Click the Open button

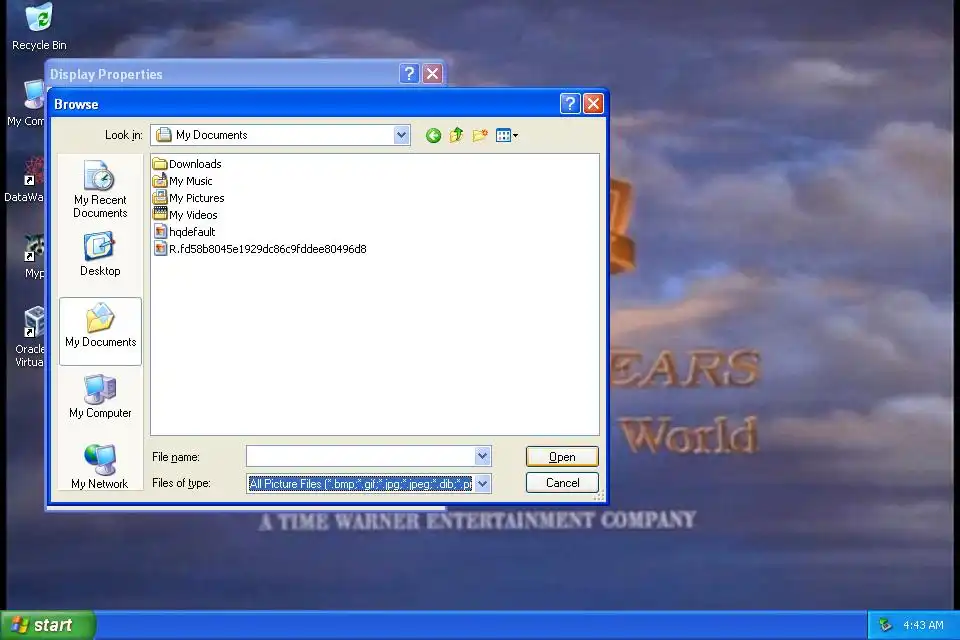tap(562, 457)
